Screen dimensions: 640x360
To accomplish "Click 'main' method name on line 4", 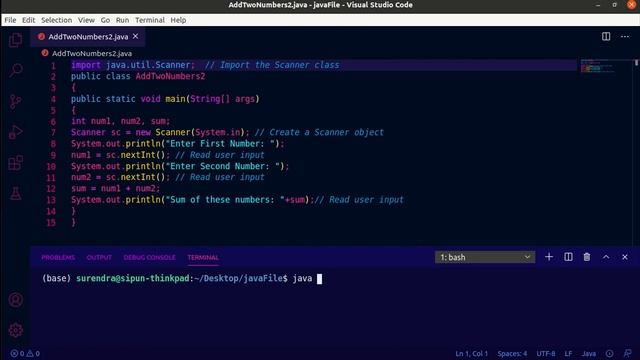I will point(175,99).
